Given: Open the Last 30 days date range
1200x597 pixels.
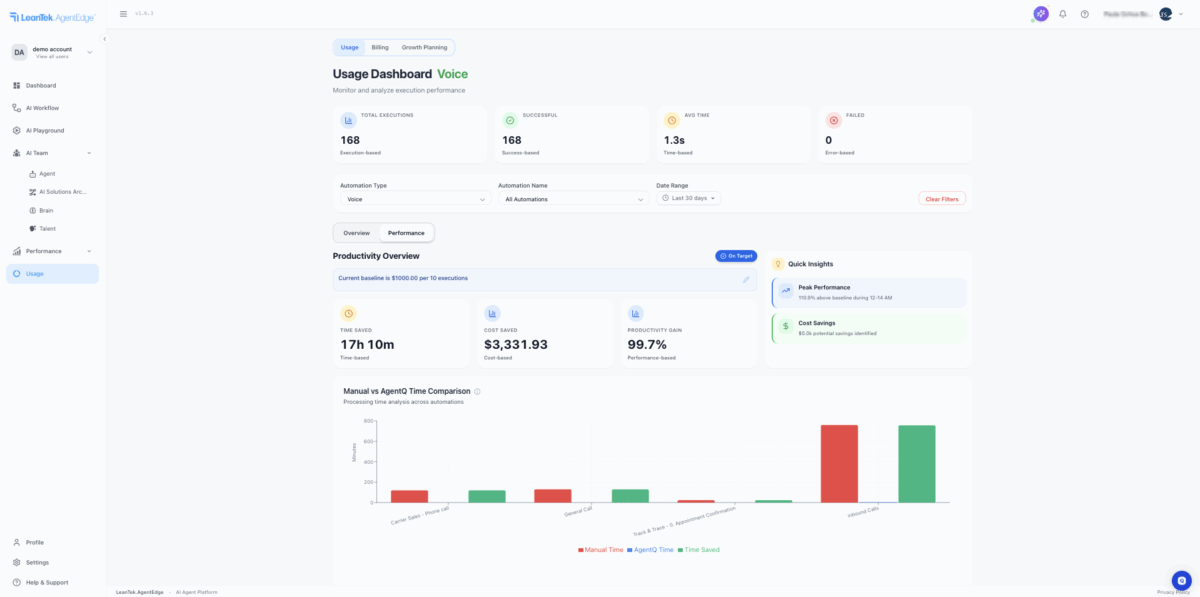Looking at the screenshot, I should pos(688,198).
